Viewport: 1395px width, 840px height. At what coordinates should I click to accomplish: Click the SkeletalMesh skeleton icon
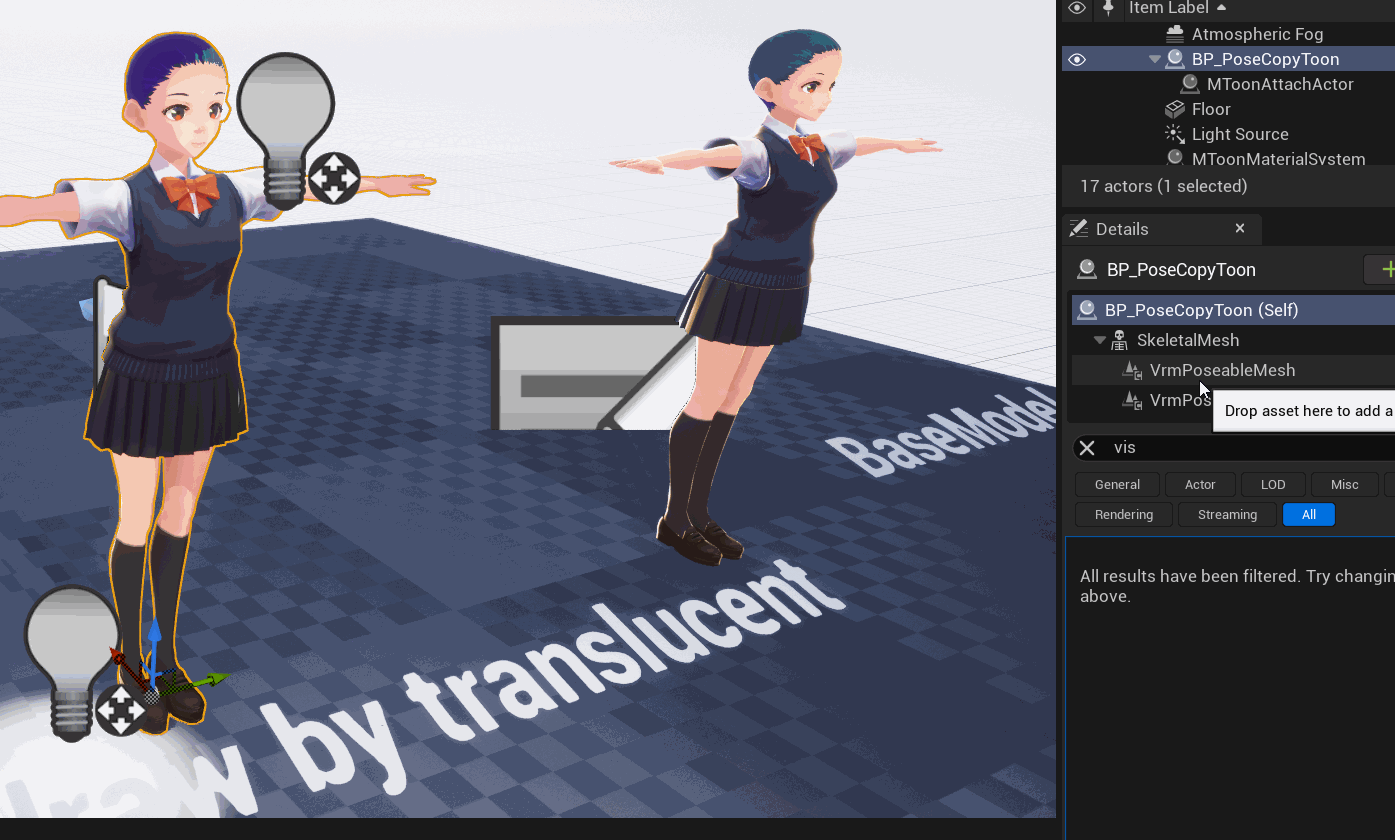1120,340
